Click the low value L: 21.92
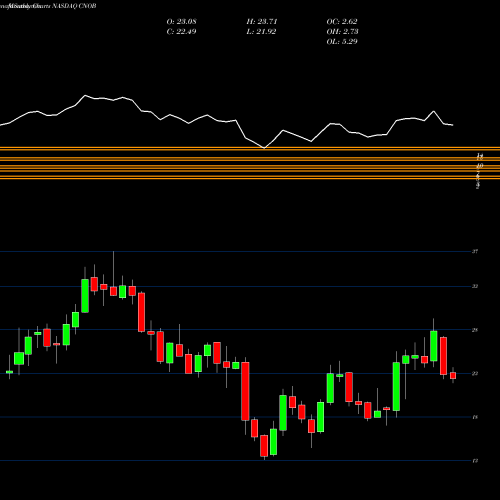 point(262,31)
